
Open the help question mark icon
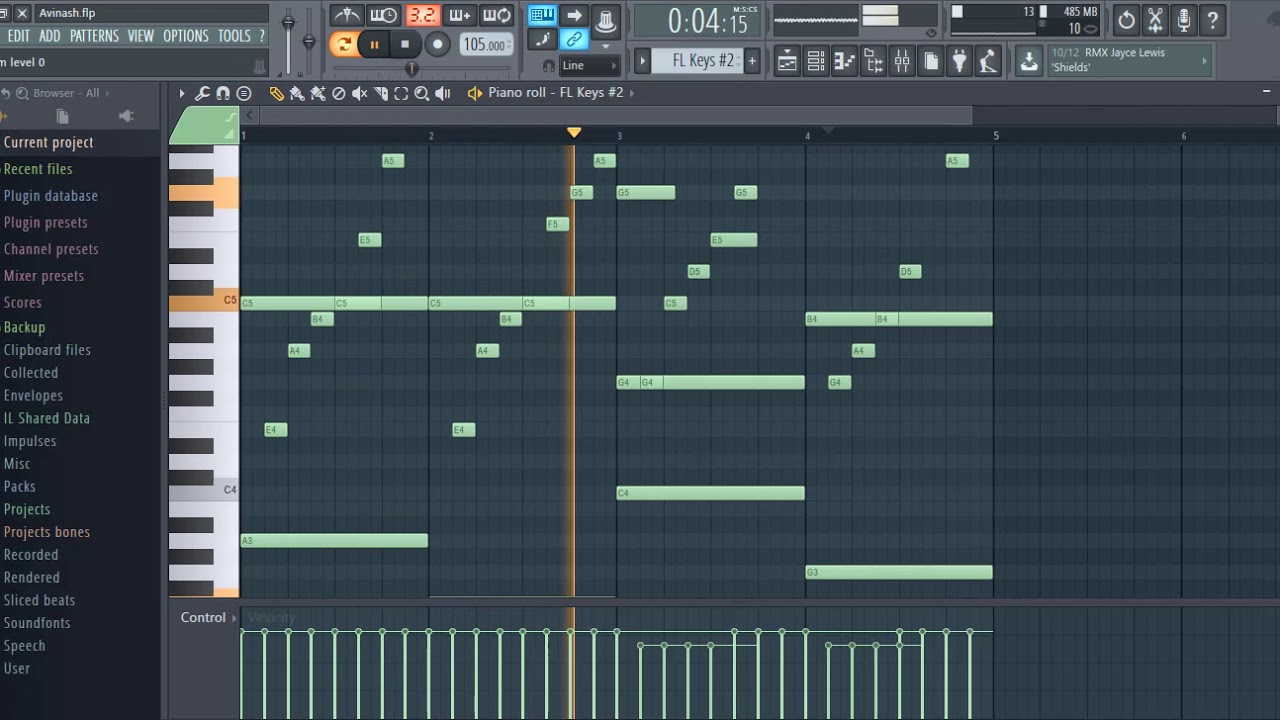(x=1213, y=19)
